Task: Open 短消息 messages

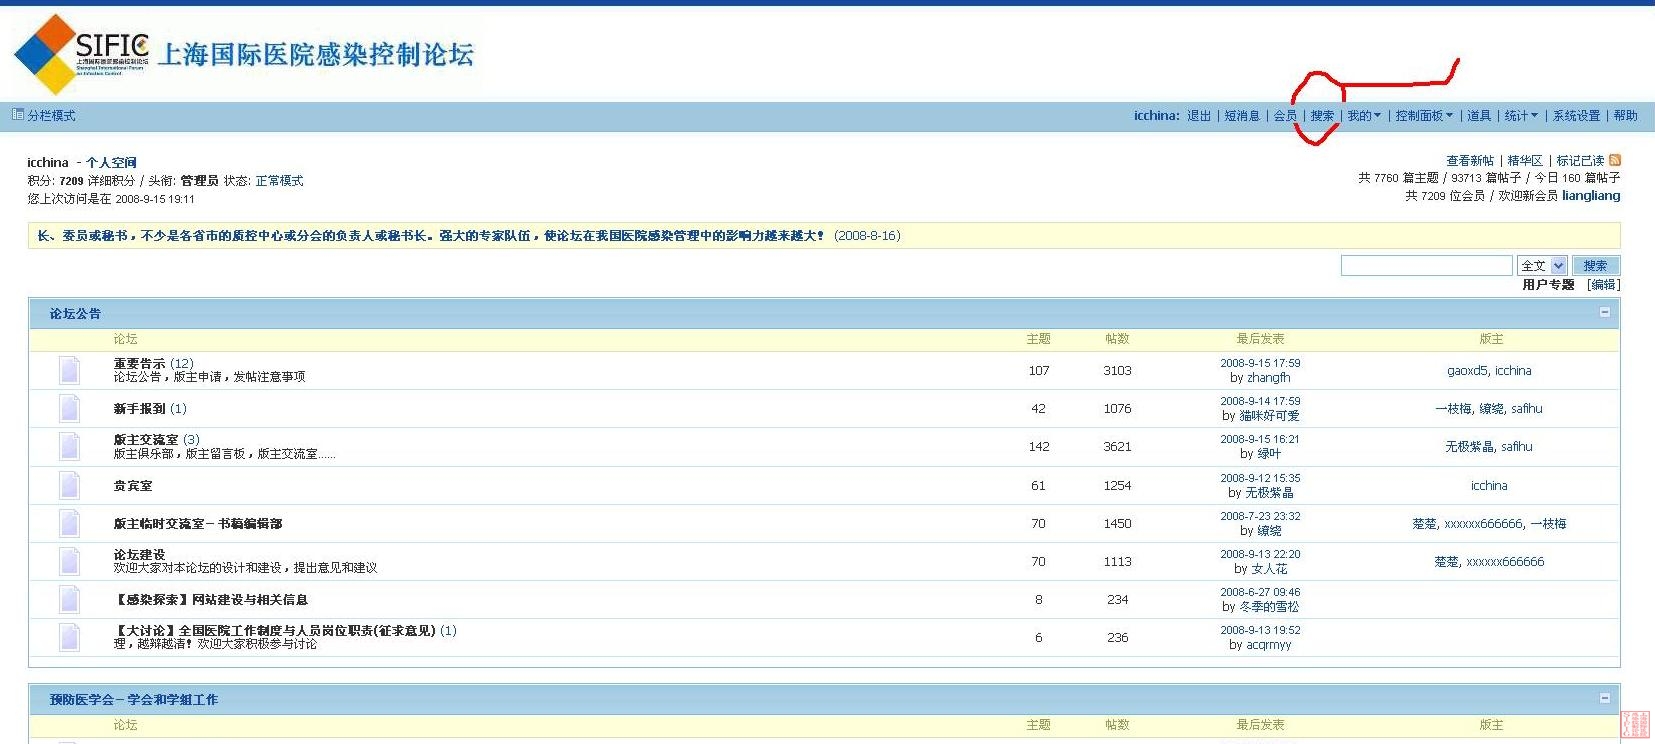Action: coord(1242,116)
